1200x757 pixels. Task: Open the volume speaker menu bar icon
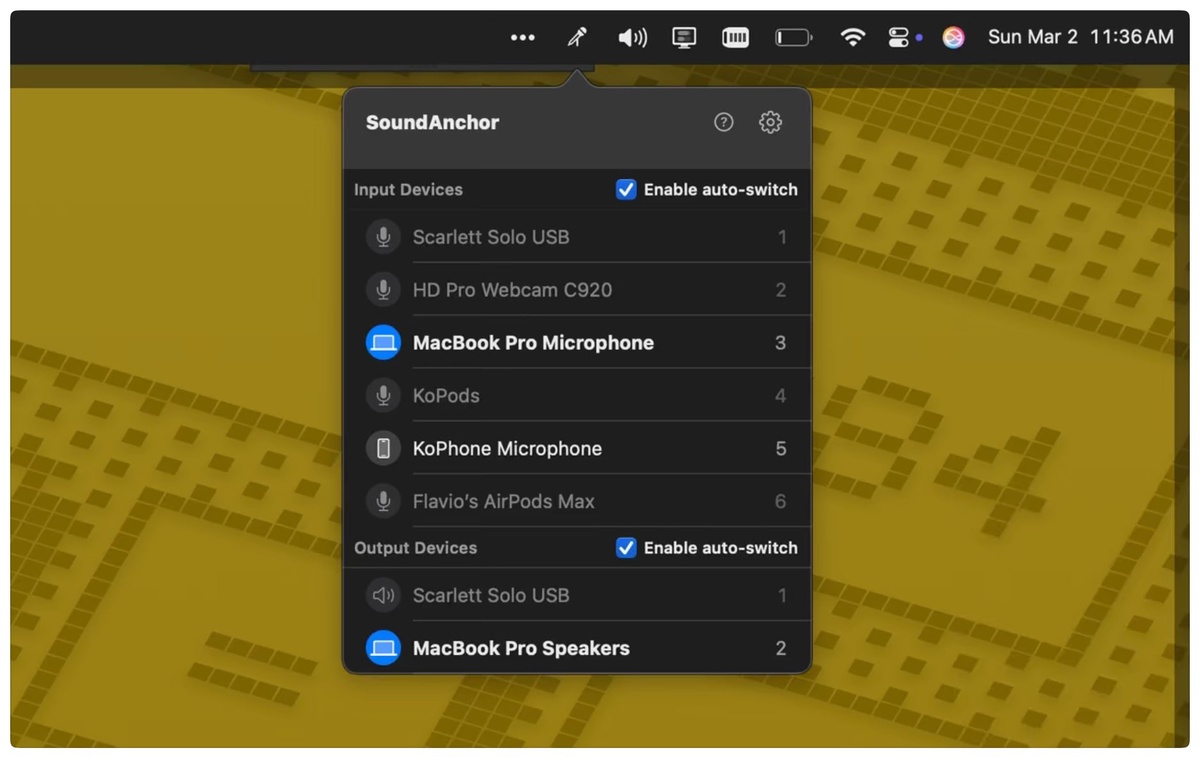(632, 37)
